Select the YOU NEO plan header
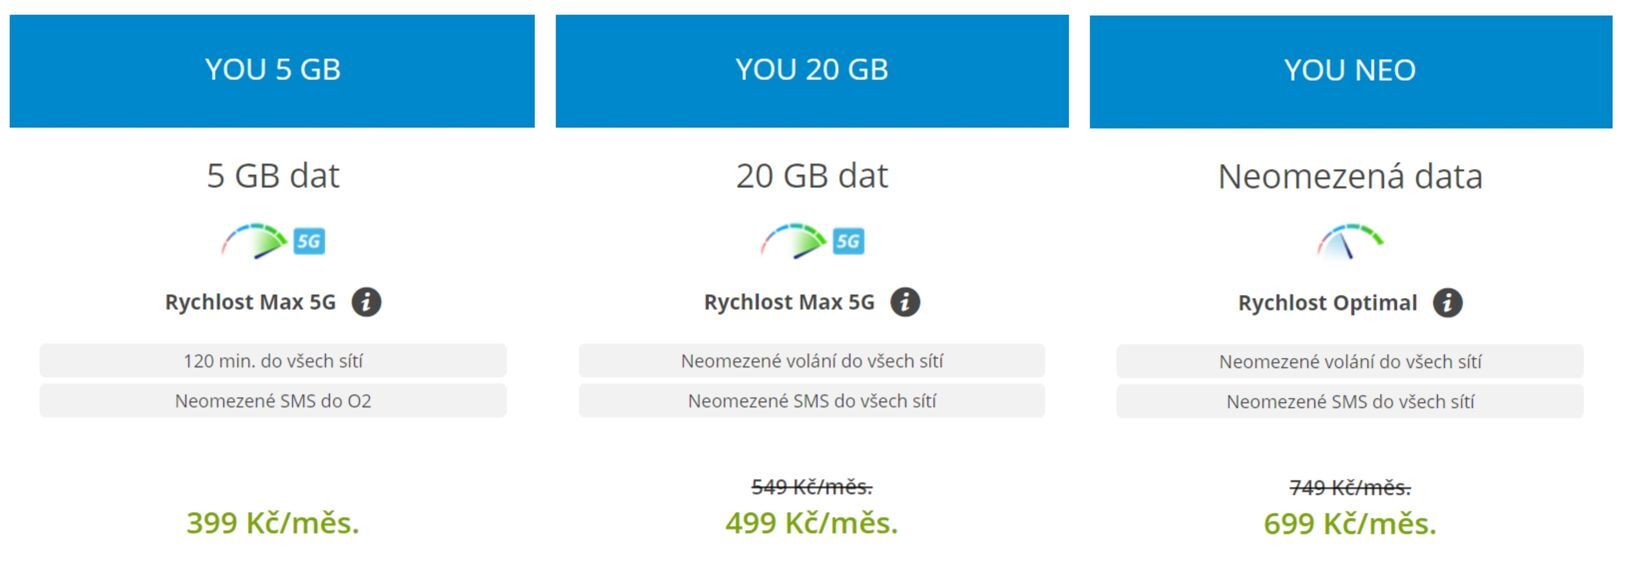The height and width of the screenshot is (576, 1628). tap(1350, 70)
